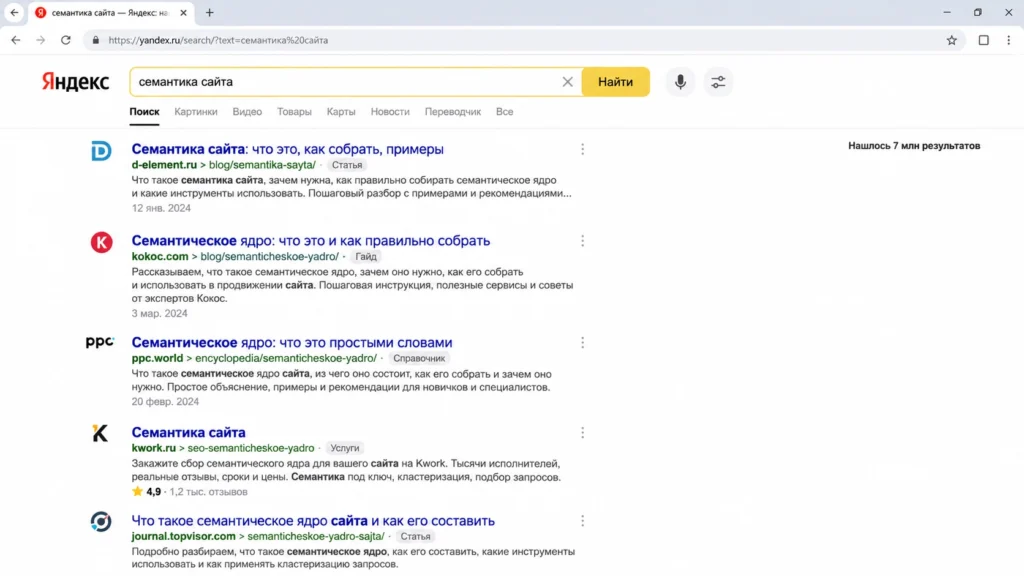Open kwork.ru favicon
The width and height of the screenshot is (1024, 576).
tap(100, 433)
